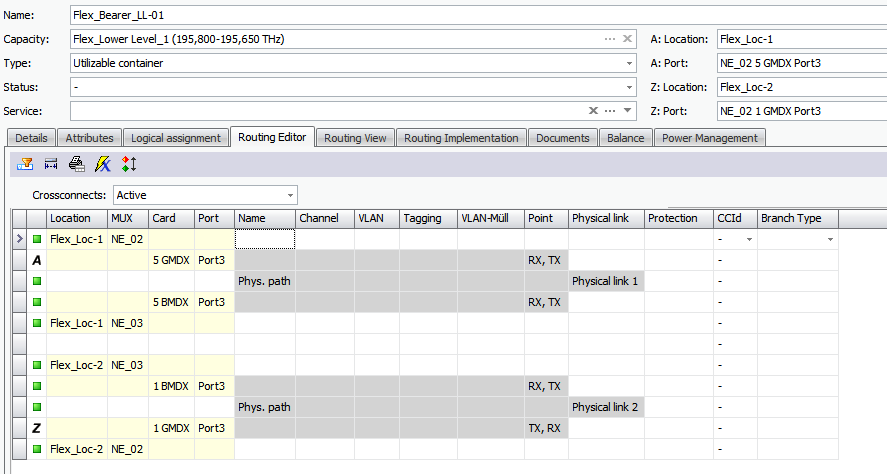
Task: Click the red-green diamonds sort direction icon
Action: 129,165
